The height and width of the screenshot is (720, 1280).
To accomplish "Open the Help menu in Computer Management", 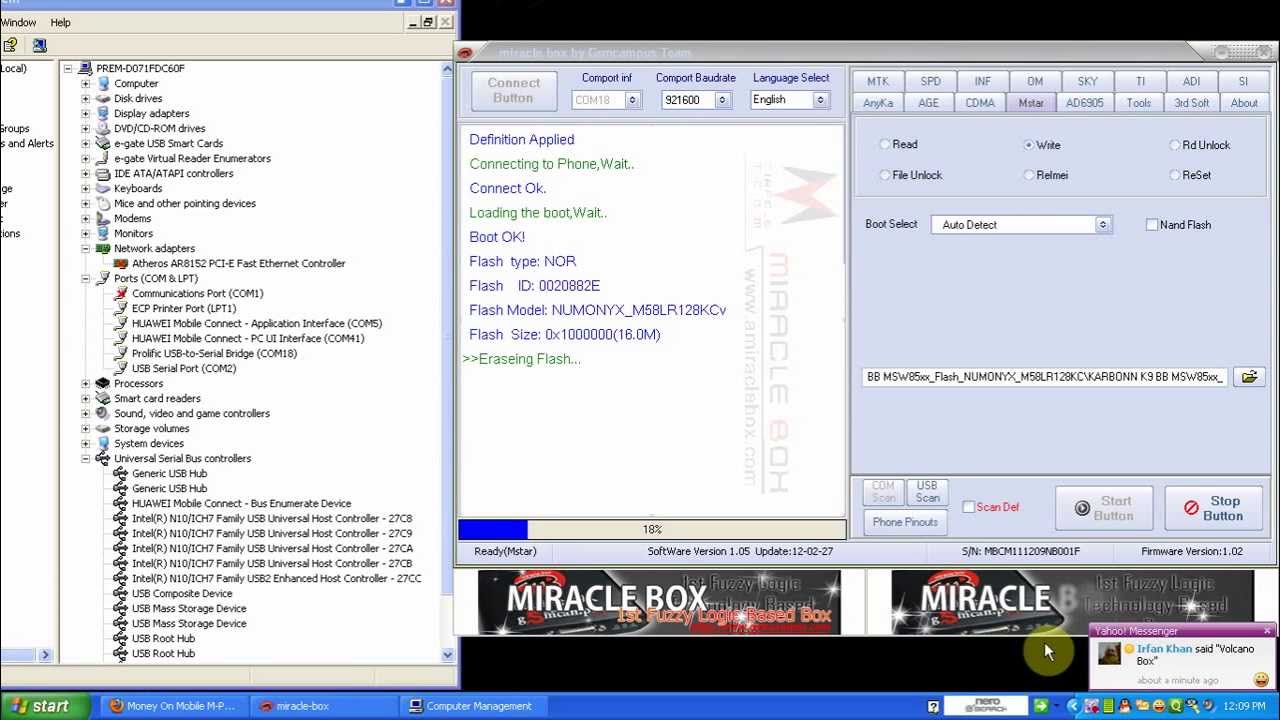I will [x=60, y=22].
